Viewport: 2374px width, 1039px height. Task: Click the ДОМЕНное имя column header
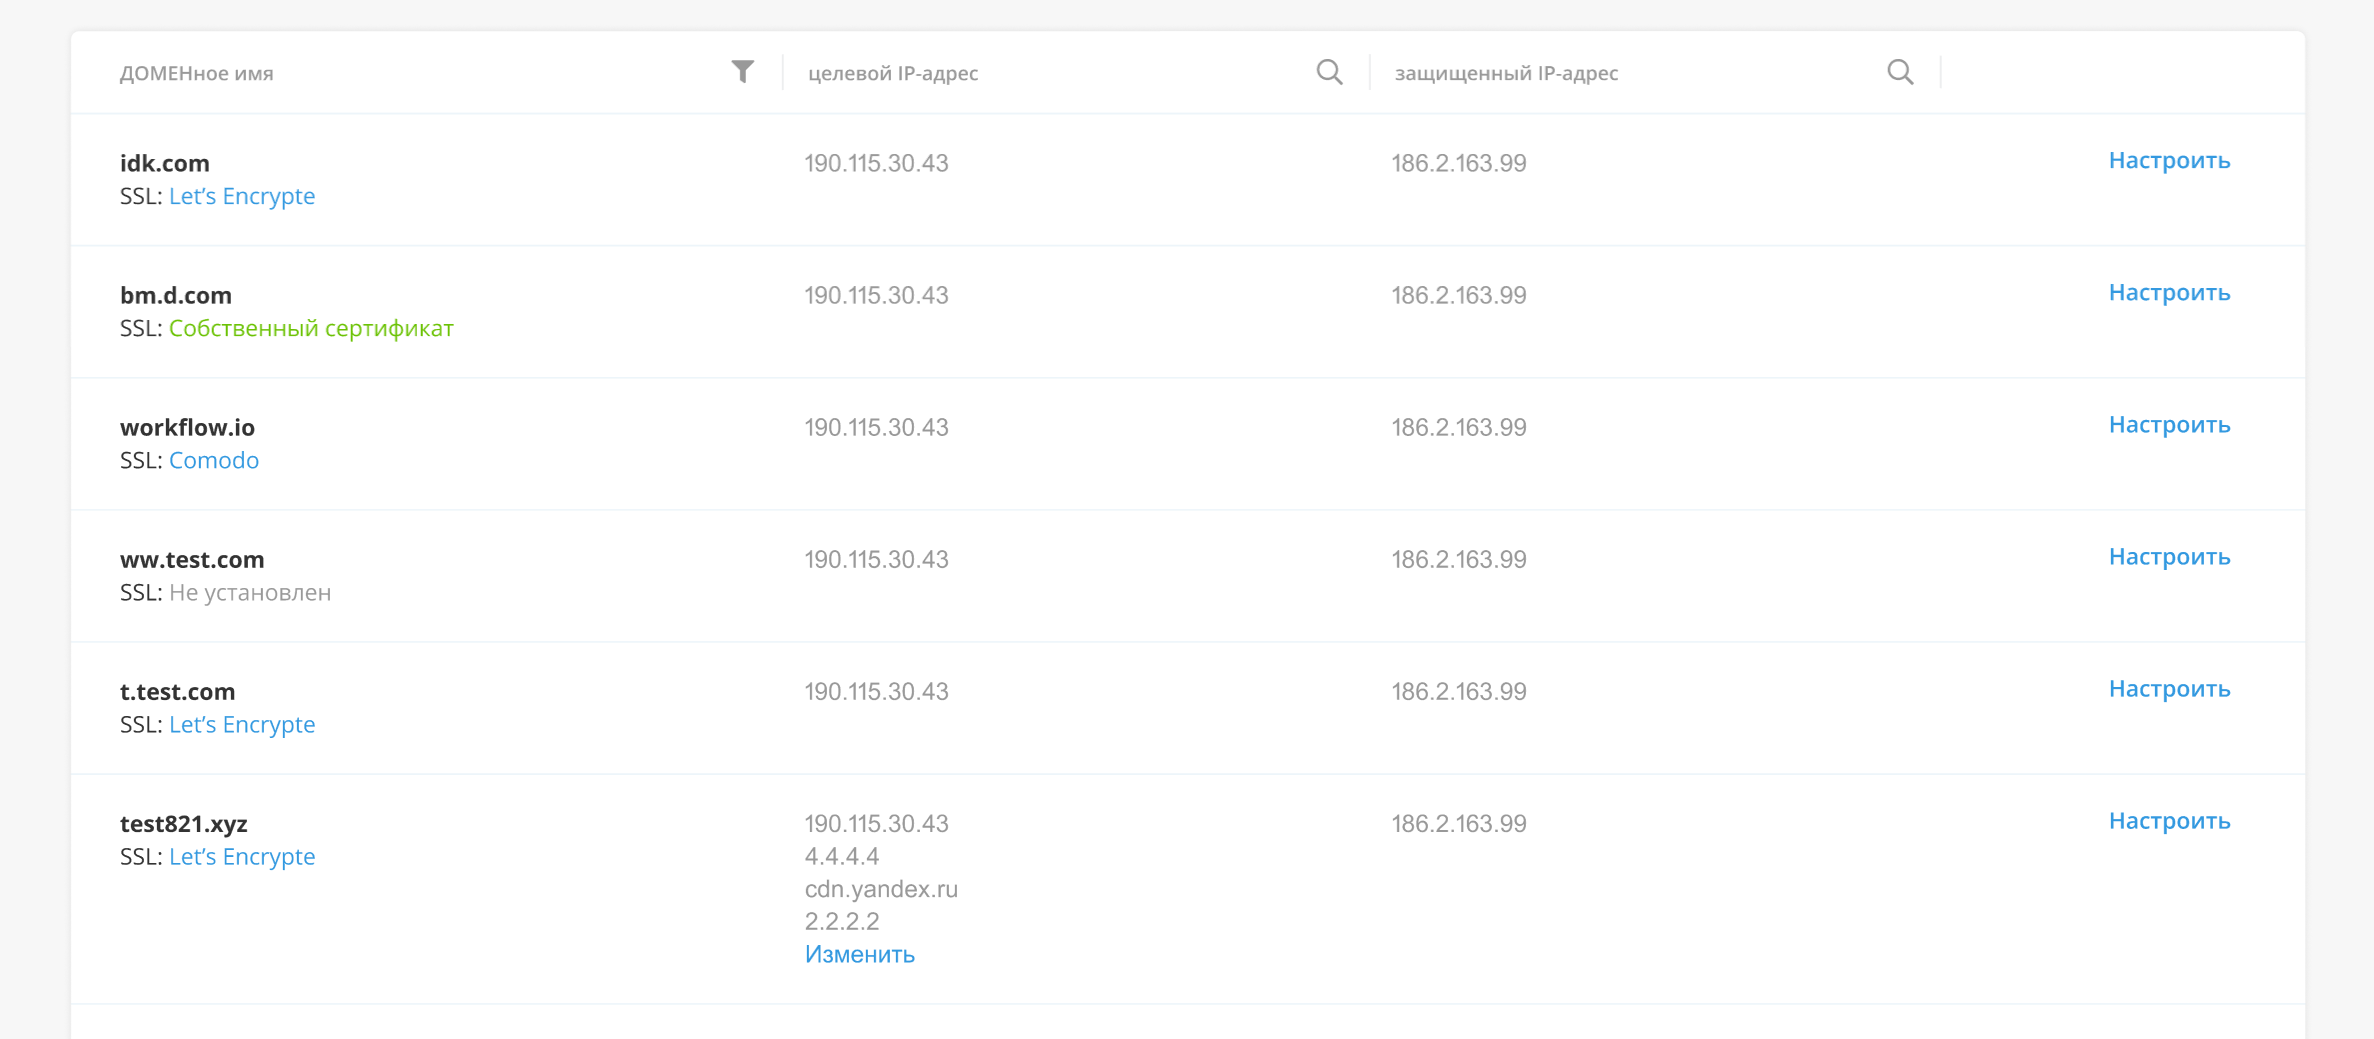coord(197,73)
